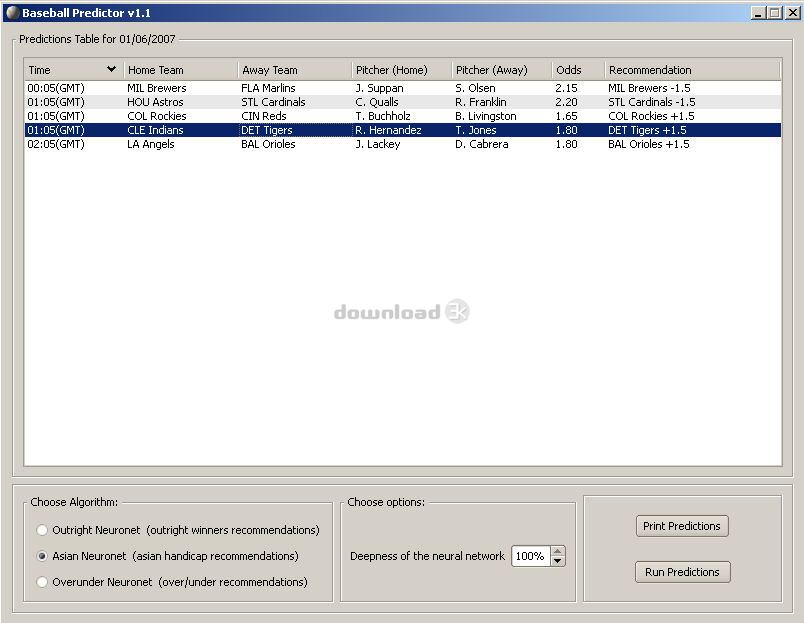The width and height of the screenshot is (804, 623).
Task: Click the Pitcher (Away) column header
Action: pyautogui.click(x=501, y=70)
